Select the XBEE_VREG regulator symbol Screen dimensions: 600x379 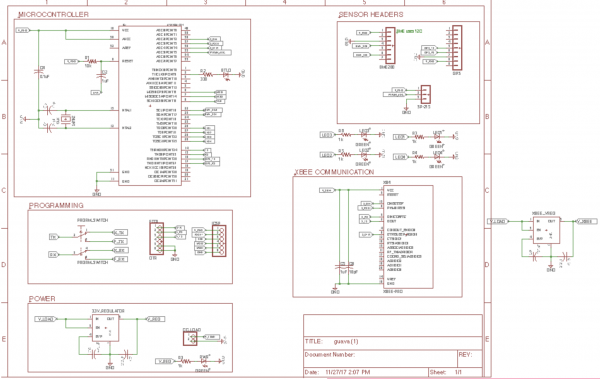[x=546, y=230]
